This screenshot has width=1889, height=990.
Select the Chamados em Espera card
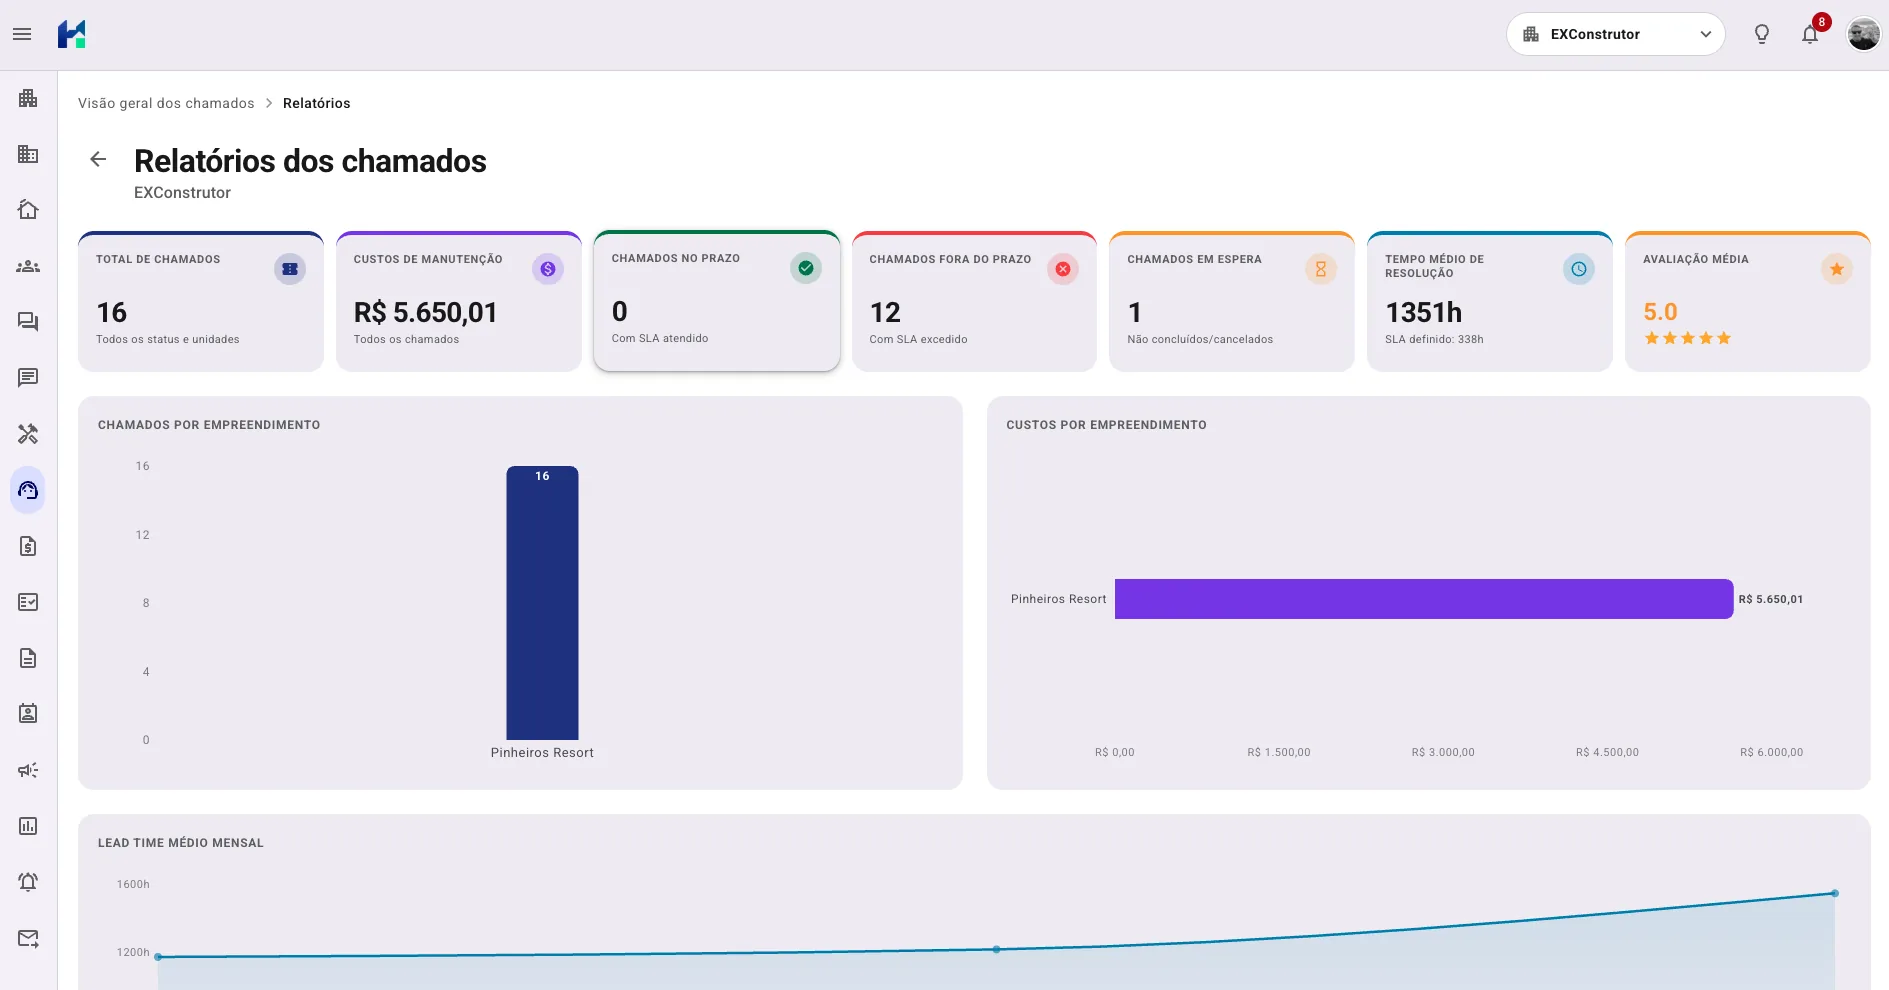[x=1232, y=302]
